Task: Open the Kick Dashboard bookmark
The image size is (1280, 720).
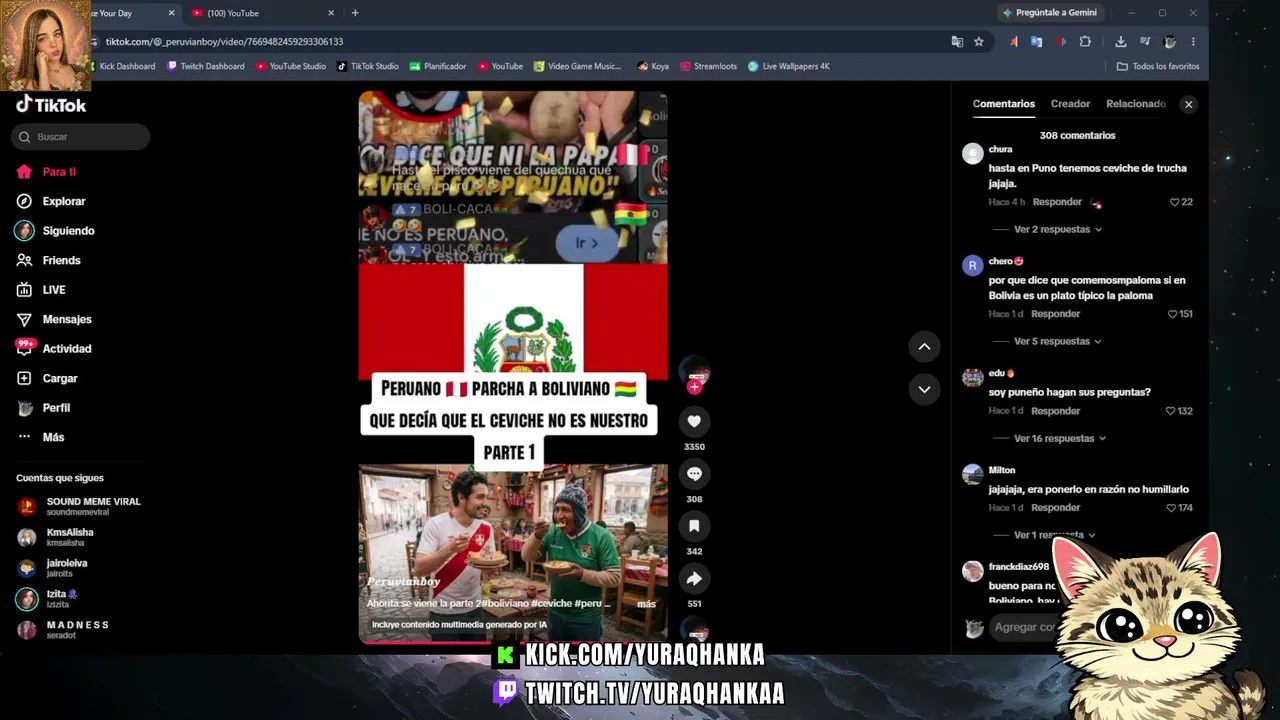Action: 122,66
